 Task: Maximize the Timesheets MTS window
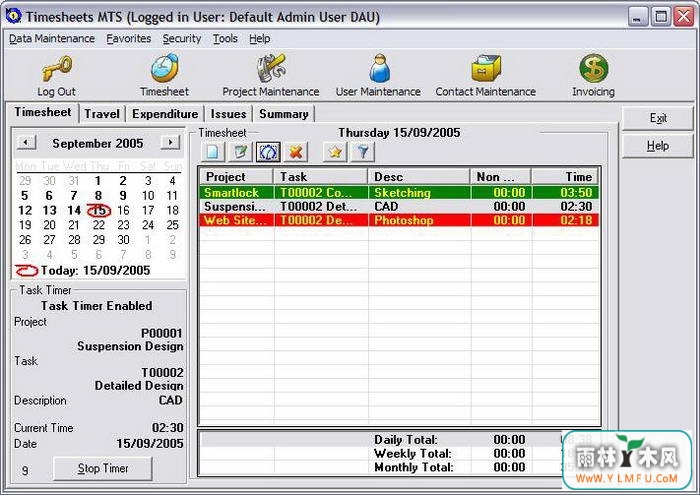tap(661, 17)
